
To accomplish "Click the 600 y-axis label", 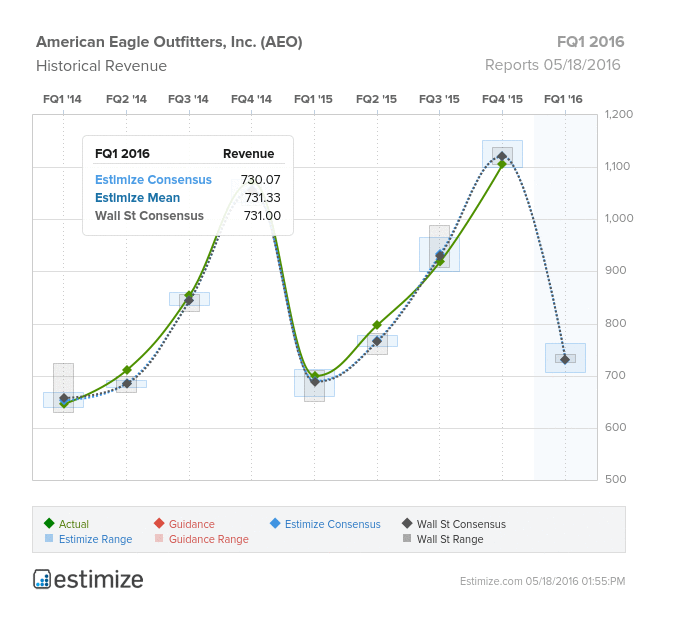I will click(x=616, y=427).
